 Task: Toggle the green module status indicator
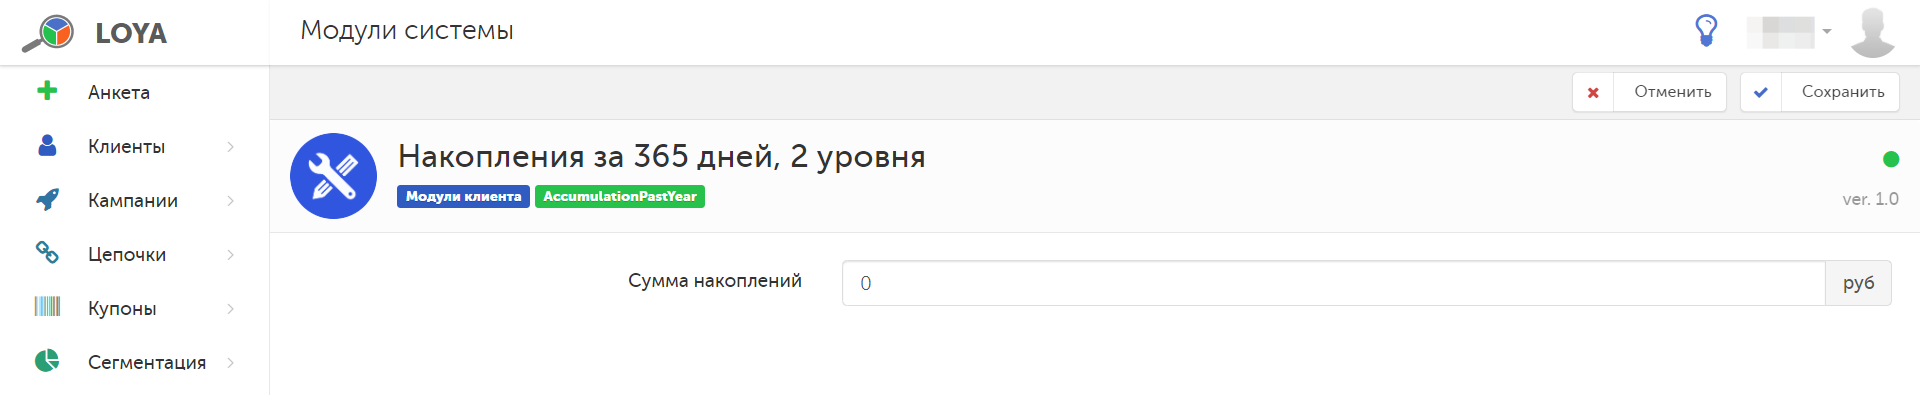coord(1890,159)
